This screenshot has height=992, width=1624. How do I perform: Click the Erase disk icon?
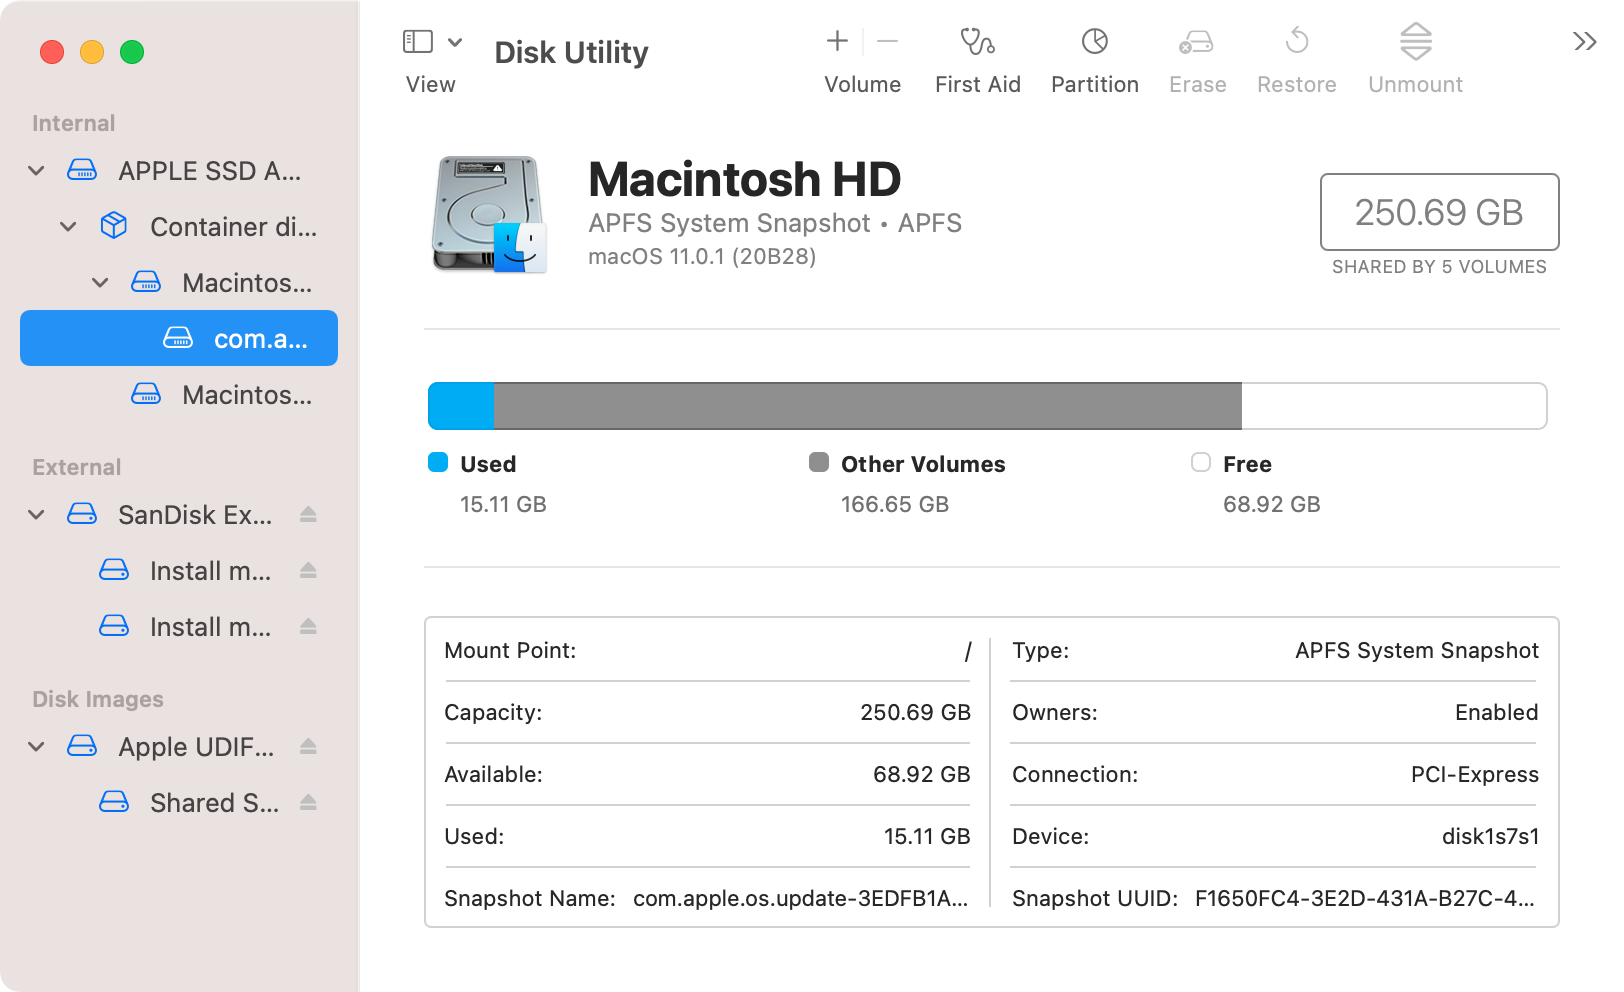[1196, 42]
